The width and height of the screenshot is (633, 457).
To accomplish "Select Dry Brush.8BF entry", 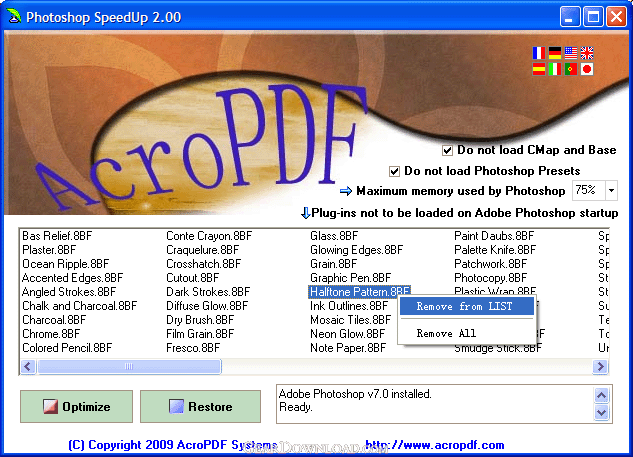I will tap(200, 320).
